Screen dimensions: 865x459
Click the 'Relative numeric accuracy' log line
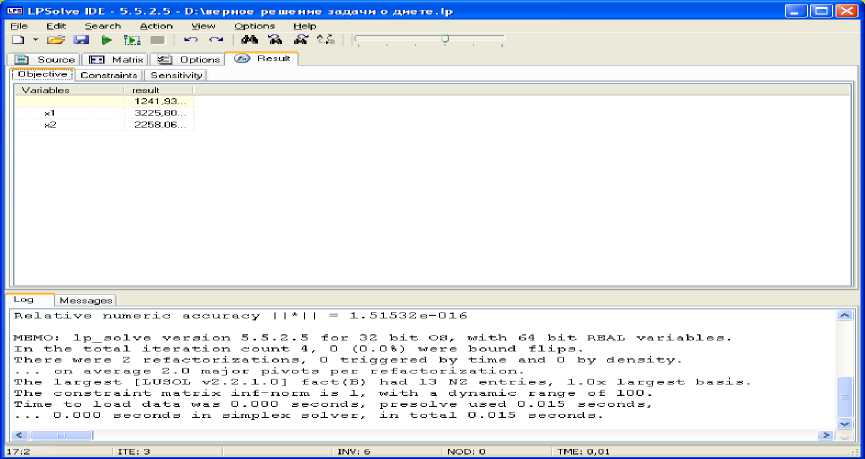click(241, 316)
